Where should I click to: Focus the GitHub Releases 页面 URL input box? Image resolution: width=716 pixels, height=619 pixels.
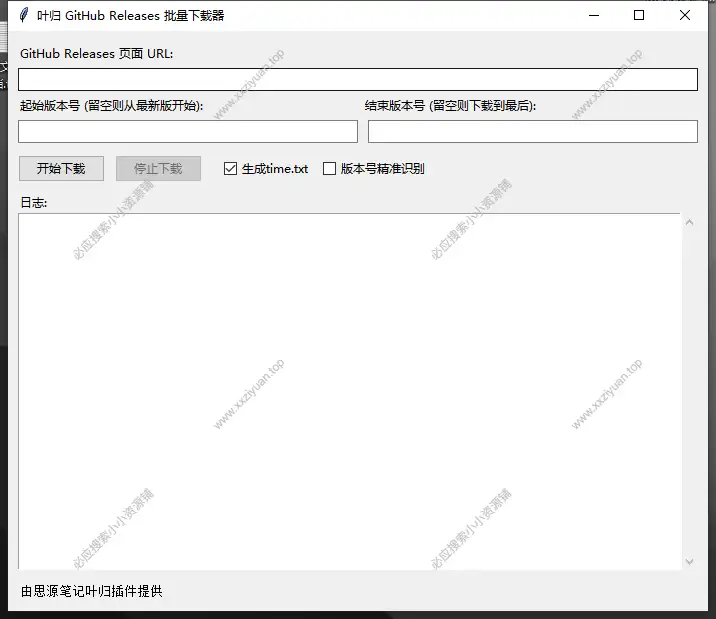tap(357, 80)
